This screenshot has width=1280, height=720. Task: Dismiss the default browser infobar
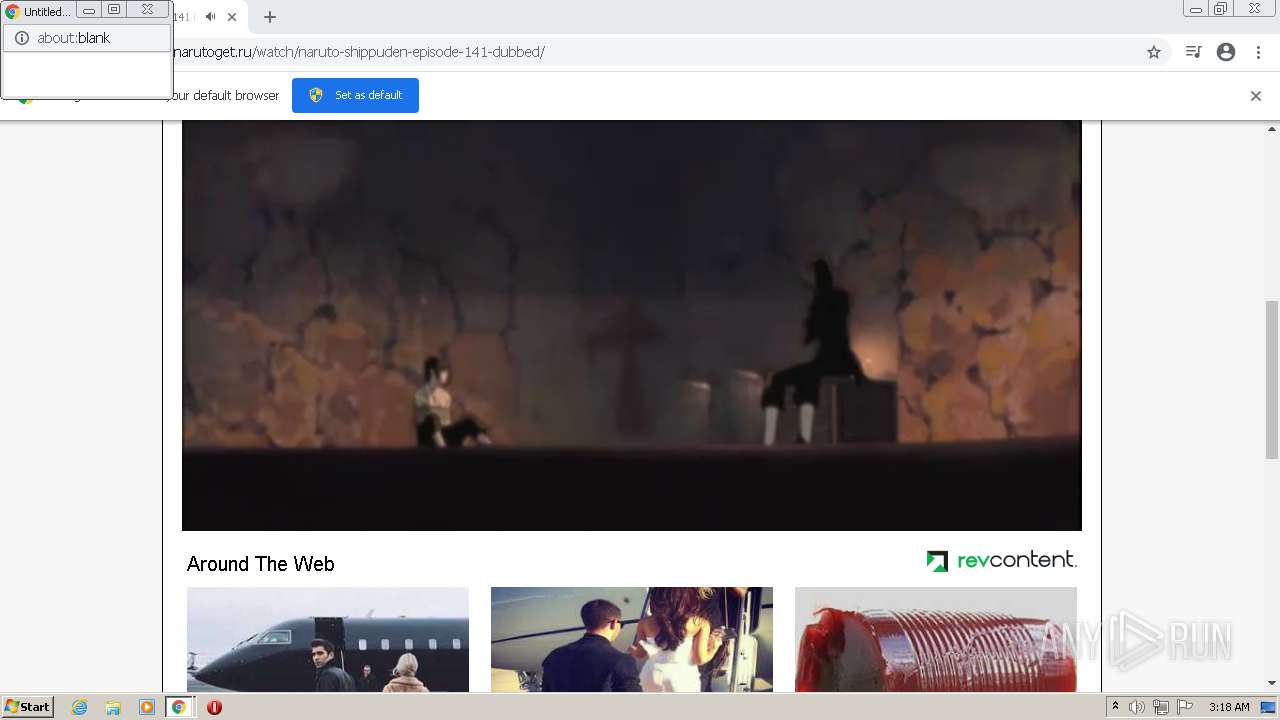pyautogui.click(x=1256, y=96)
